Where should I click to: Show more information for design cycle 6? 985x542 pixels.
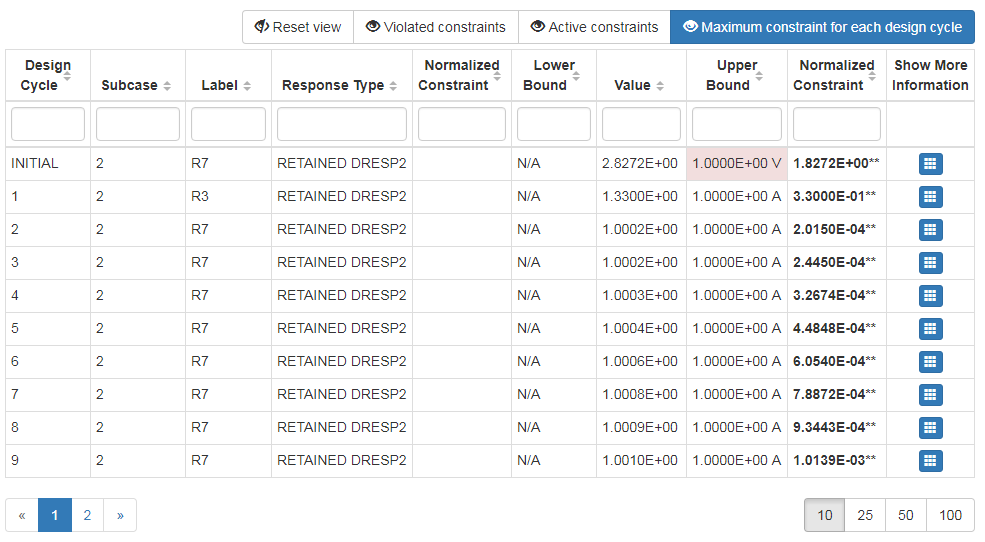pyautogui.click(x=930, y=362)
